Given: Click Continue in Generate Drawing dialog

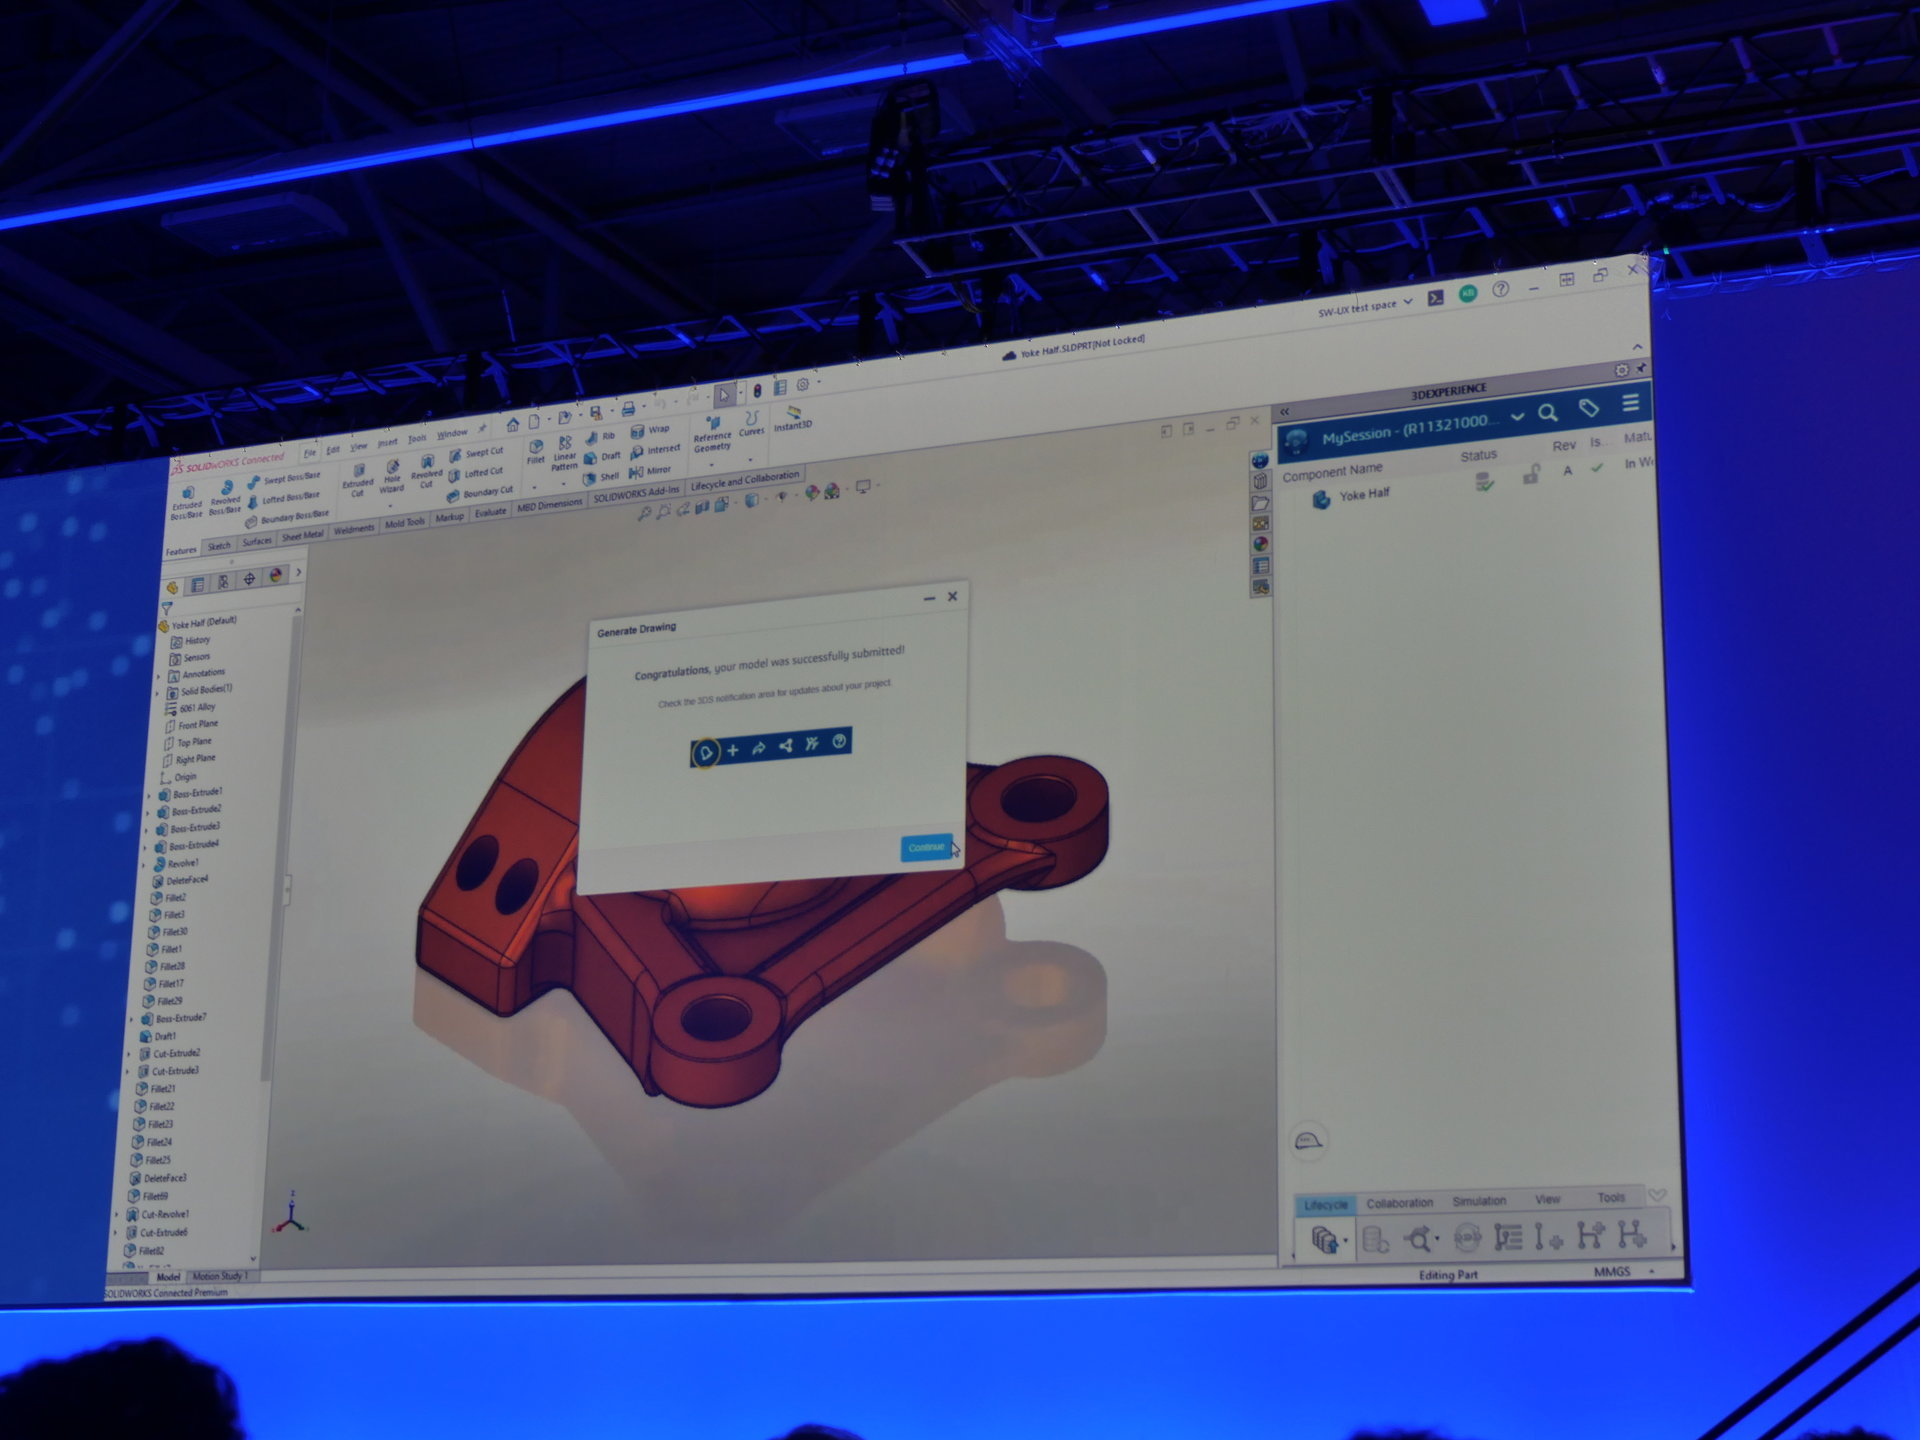Looking at the screenshot, I should pyautogui.click(x=926, y=847).
